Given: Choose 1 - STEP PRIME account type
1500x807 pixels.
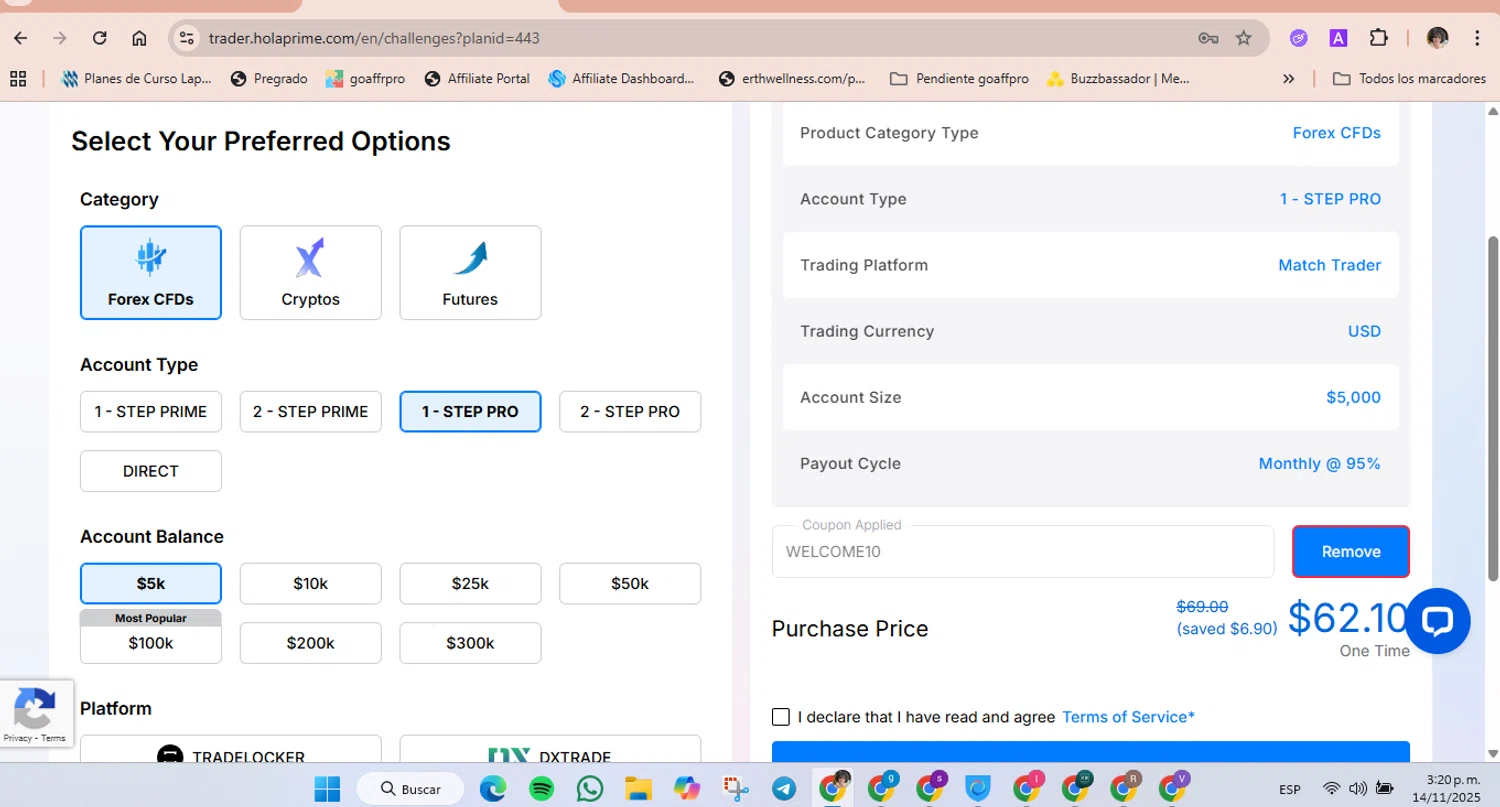Looking at the screenshot, I should coord(151,411).
